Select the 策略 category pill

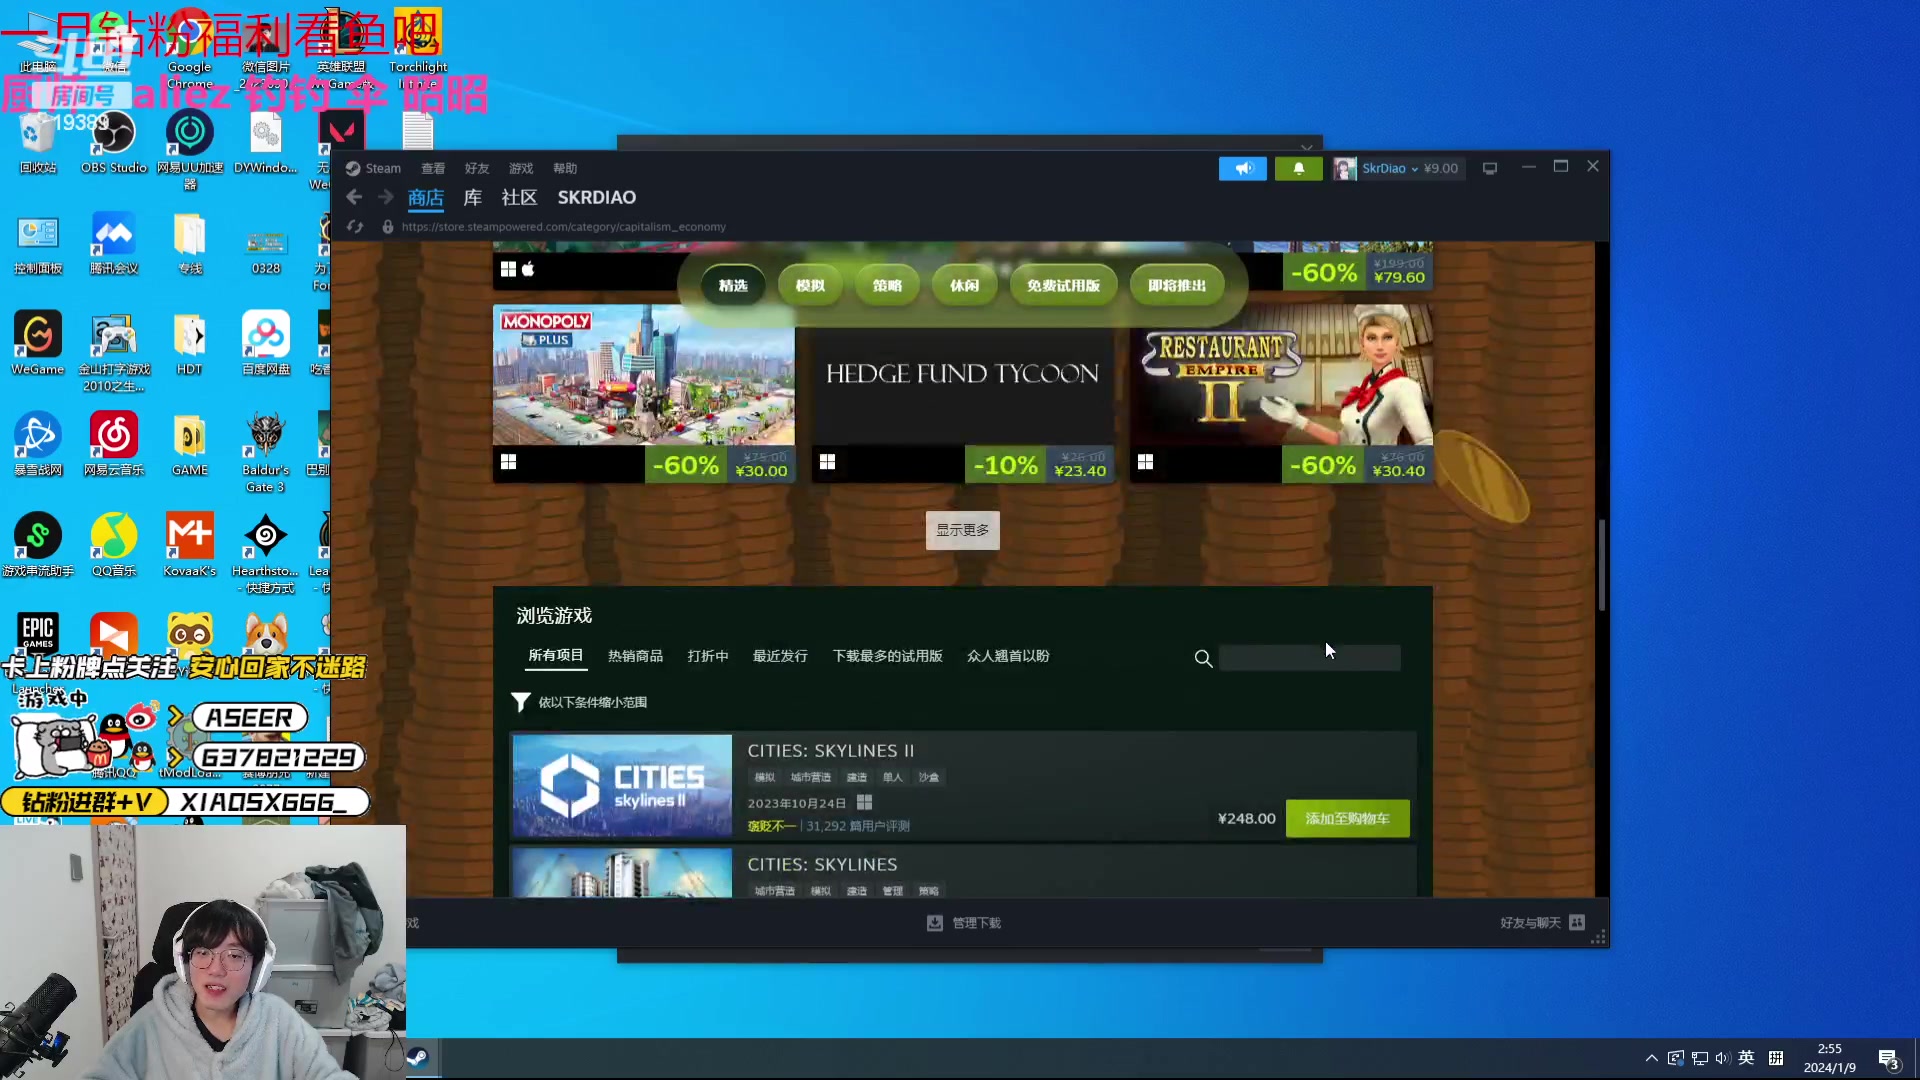coord(887,286)
